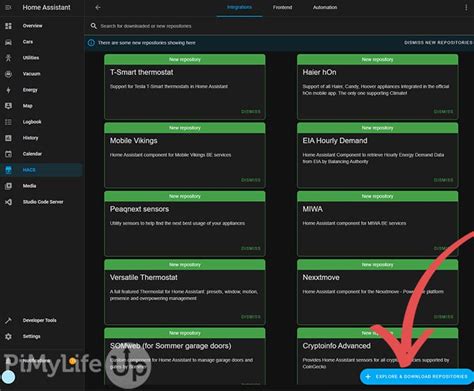Image resolution: width=474 pixels, height=391 pixels.
Task: Click the Studio Code Server icon
Action: click(8, 202)
